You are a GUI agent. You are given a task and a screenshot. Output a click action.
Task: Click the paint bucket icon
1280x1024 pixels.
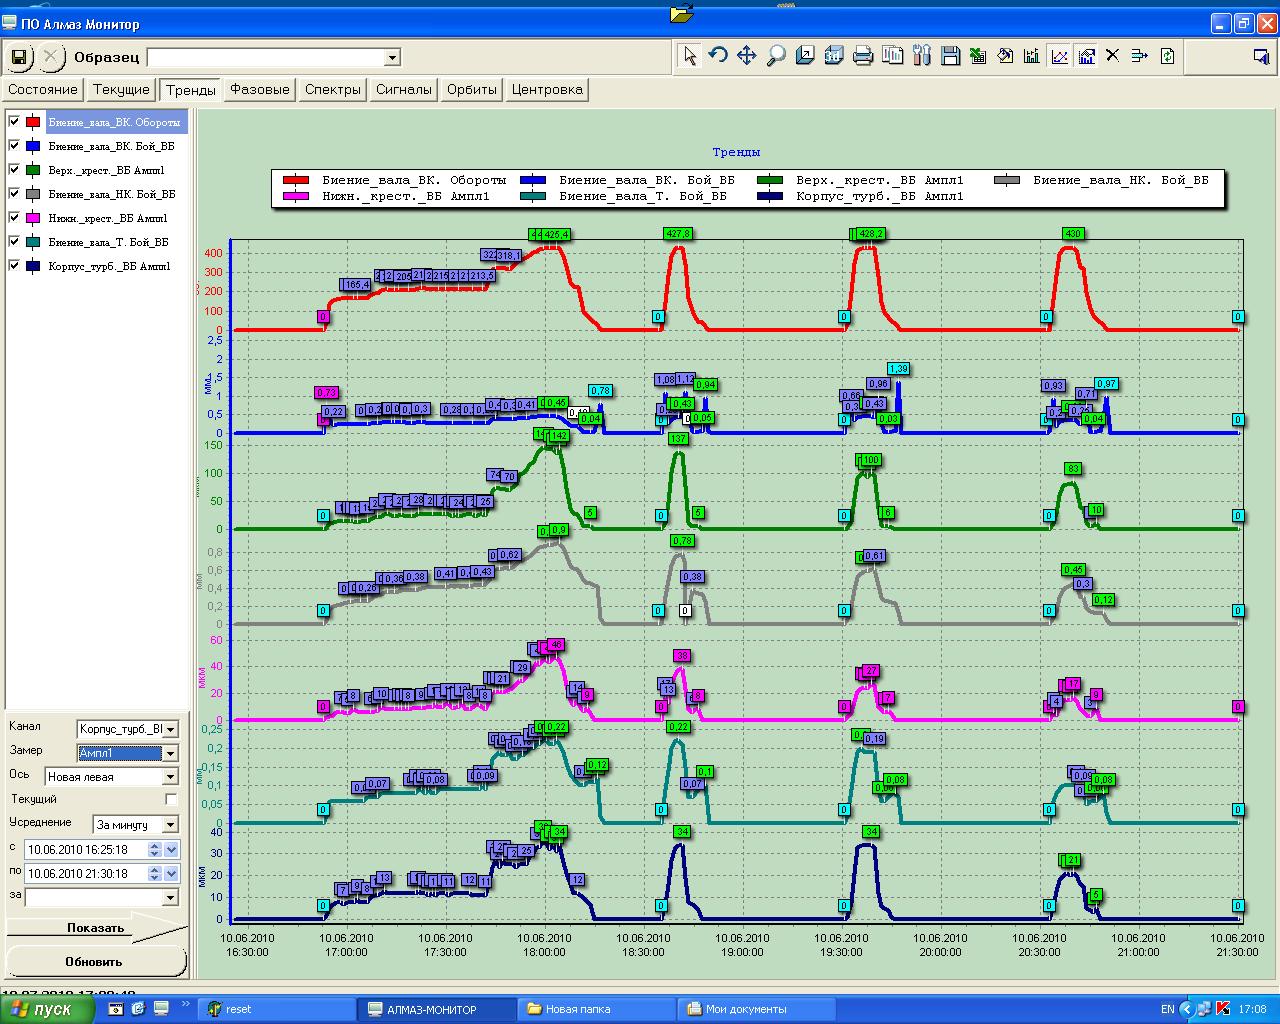[x=1007, y=56]
